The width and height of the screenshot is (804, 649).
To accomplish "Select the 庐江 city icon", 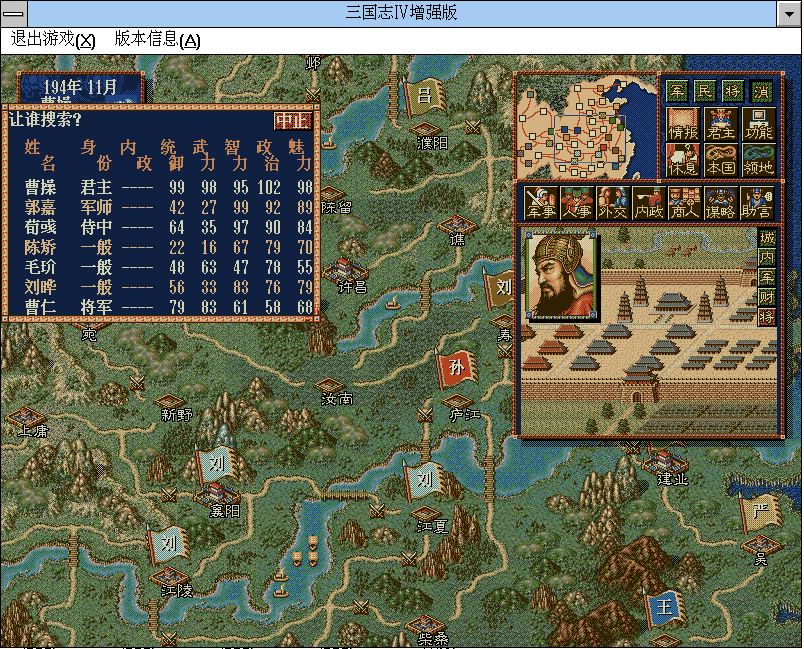I will [457, 401].
